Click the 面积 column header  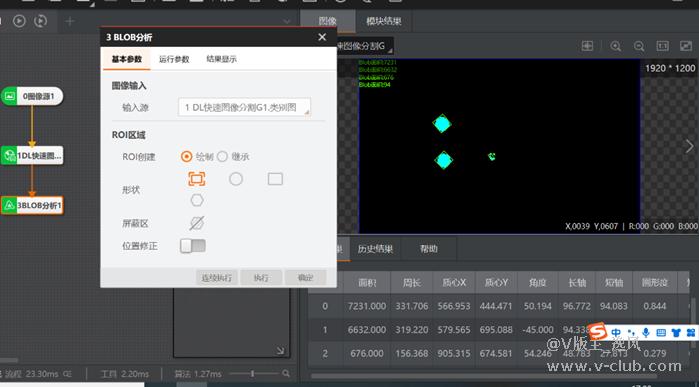click(x=368, y=282)
